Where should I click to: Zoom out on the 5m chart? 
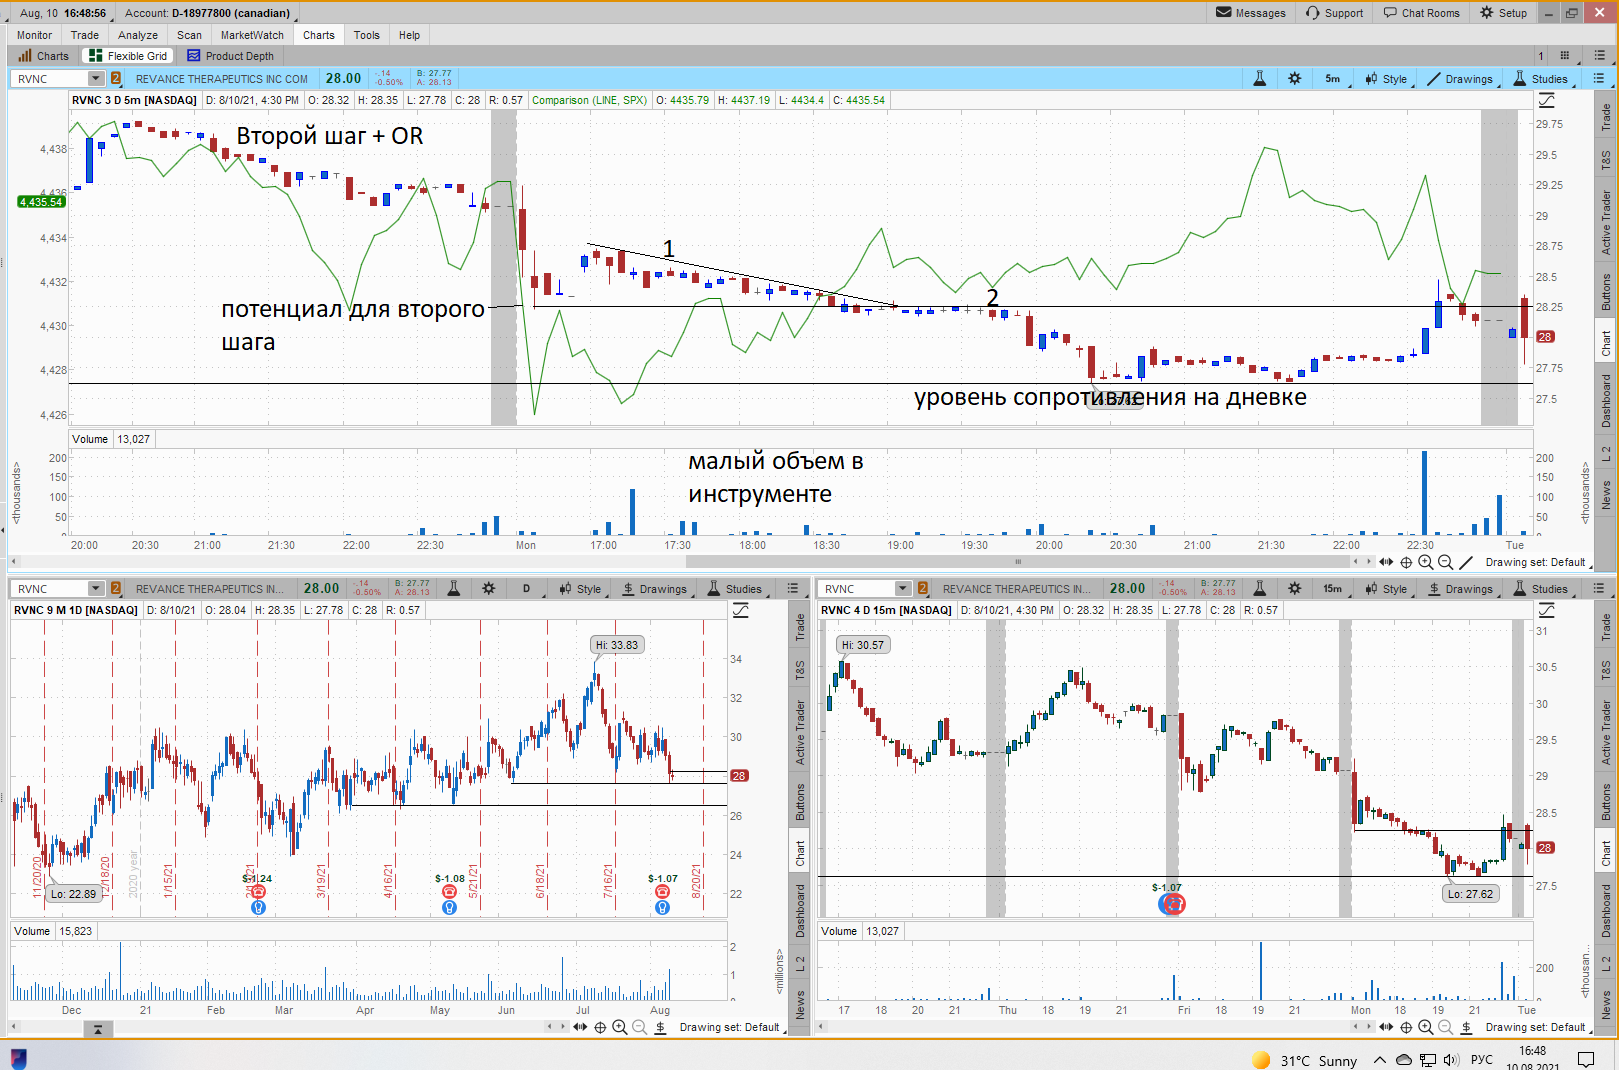tap(1445, 562)
